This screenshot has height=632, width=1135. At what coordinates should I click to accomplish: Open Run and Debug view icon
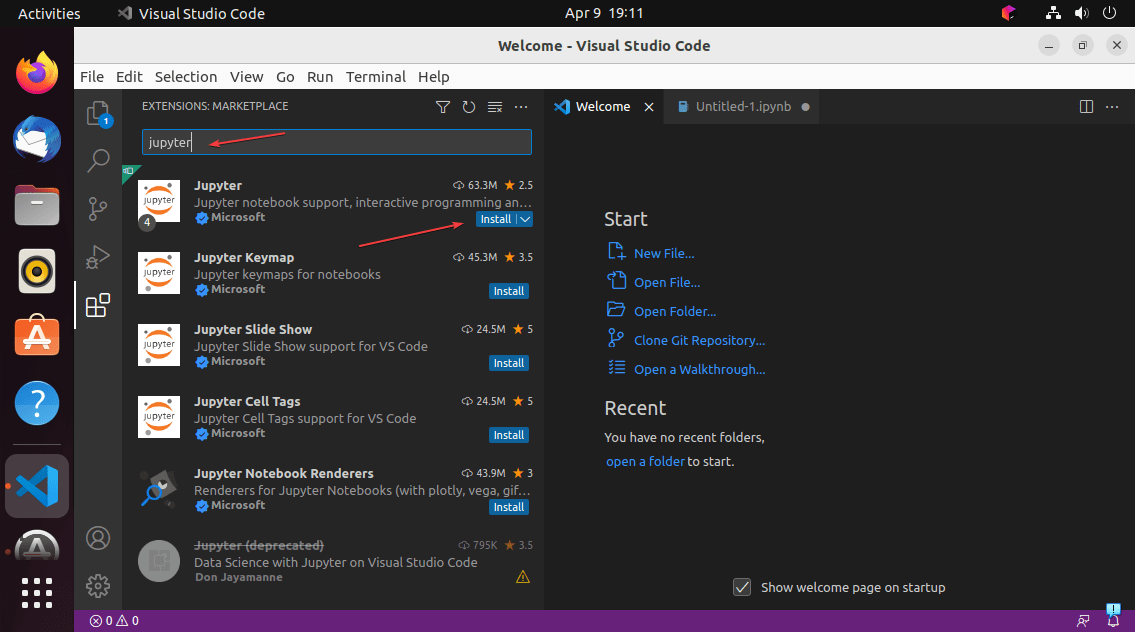[x=98, y=256]
